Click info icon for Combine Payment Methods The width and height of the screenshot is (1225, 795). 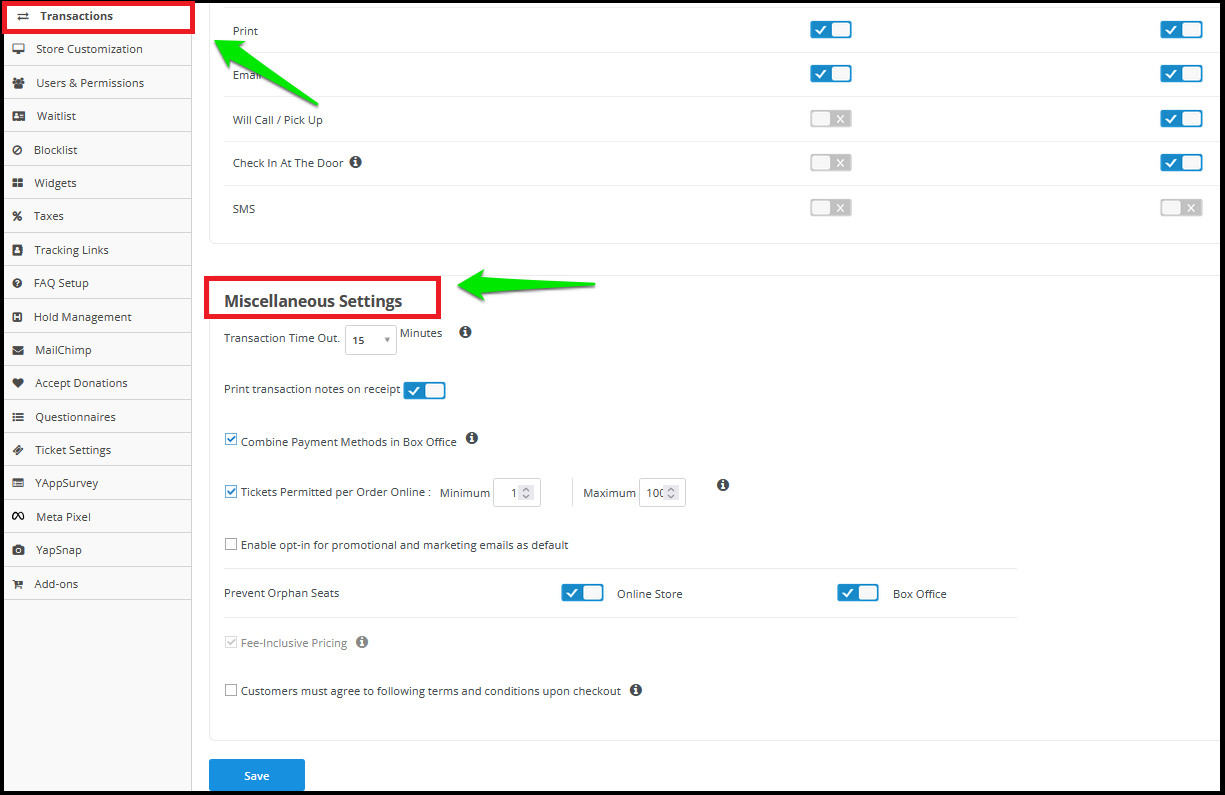(x=472, y=438)
